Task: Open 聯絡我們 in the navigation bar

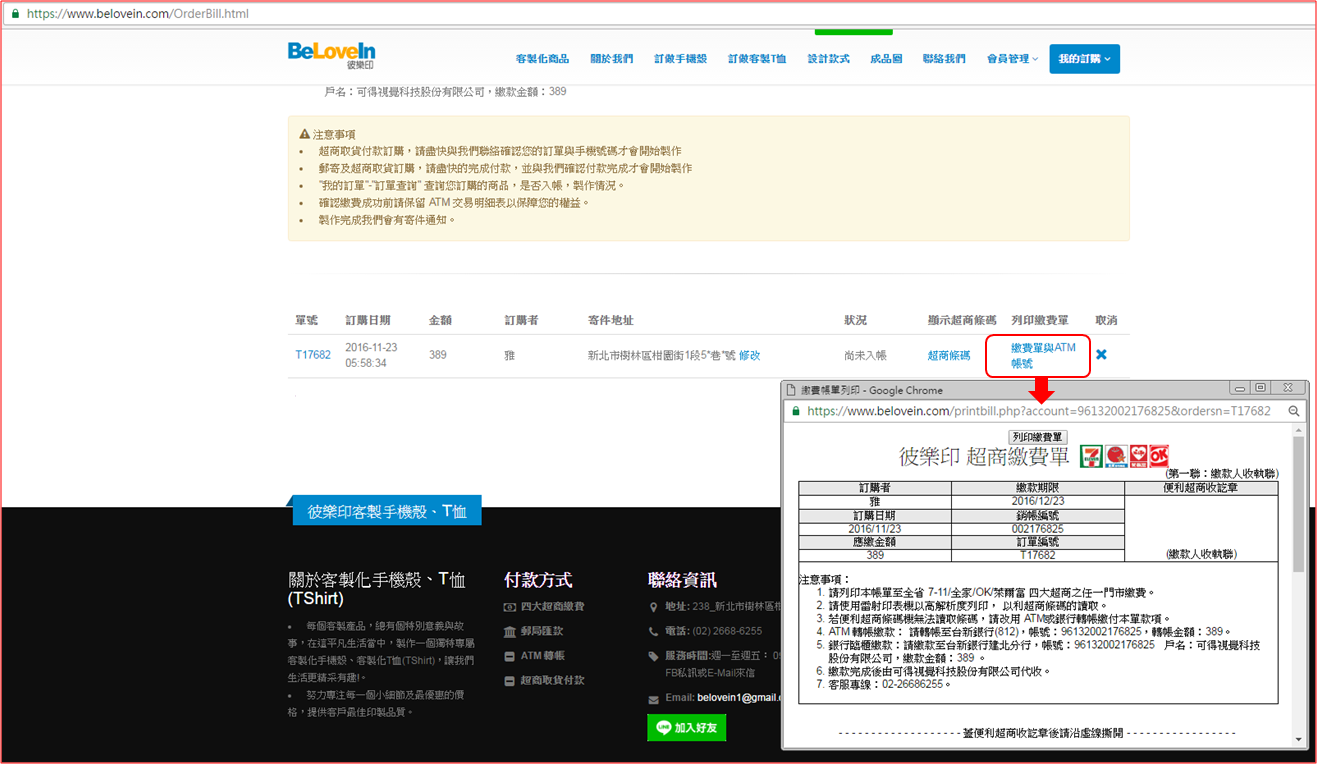Action: point(944,59)
